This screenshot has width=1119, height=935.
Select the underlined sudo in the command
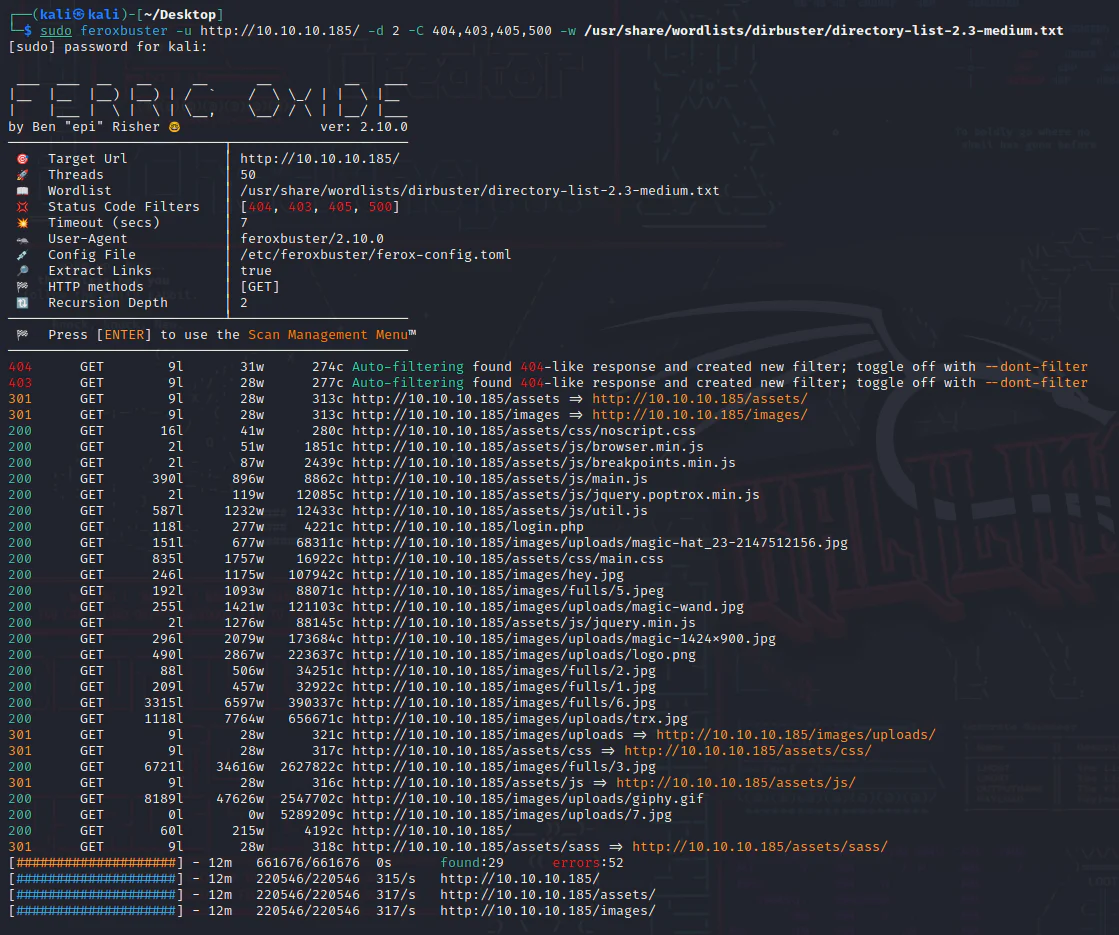click(56, 31)
